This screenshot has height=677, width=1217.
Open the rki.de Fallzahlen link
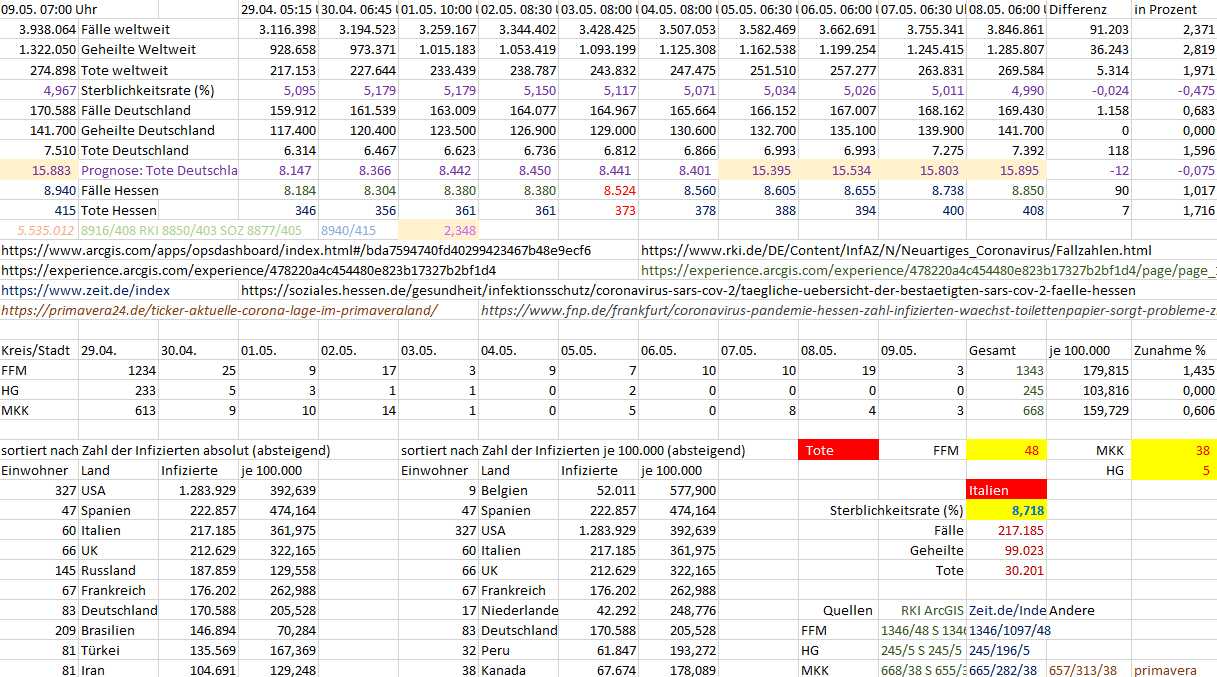895,250
